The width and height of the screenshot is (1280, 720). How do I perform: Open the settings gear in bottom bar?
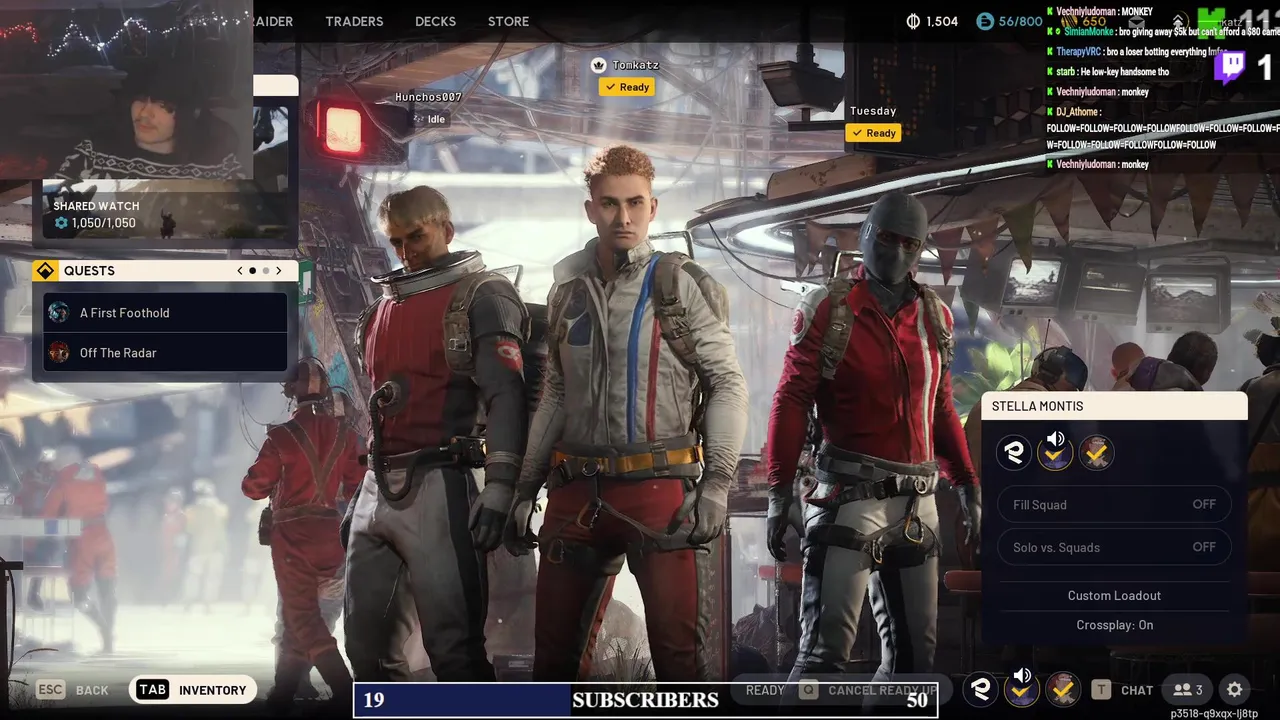[1235, 690]
